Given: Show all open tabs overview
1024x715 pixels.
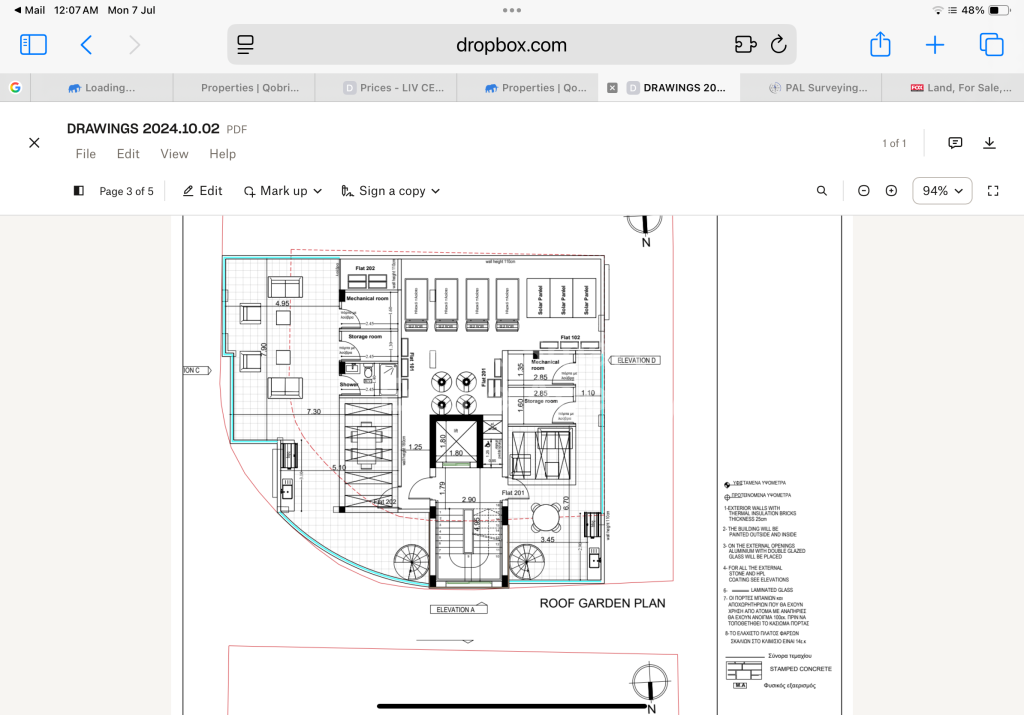Looking at the screenshot, I should pos(991,45).
